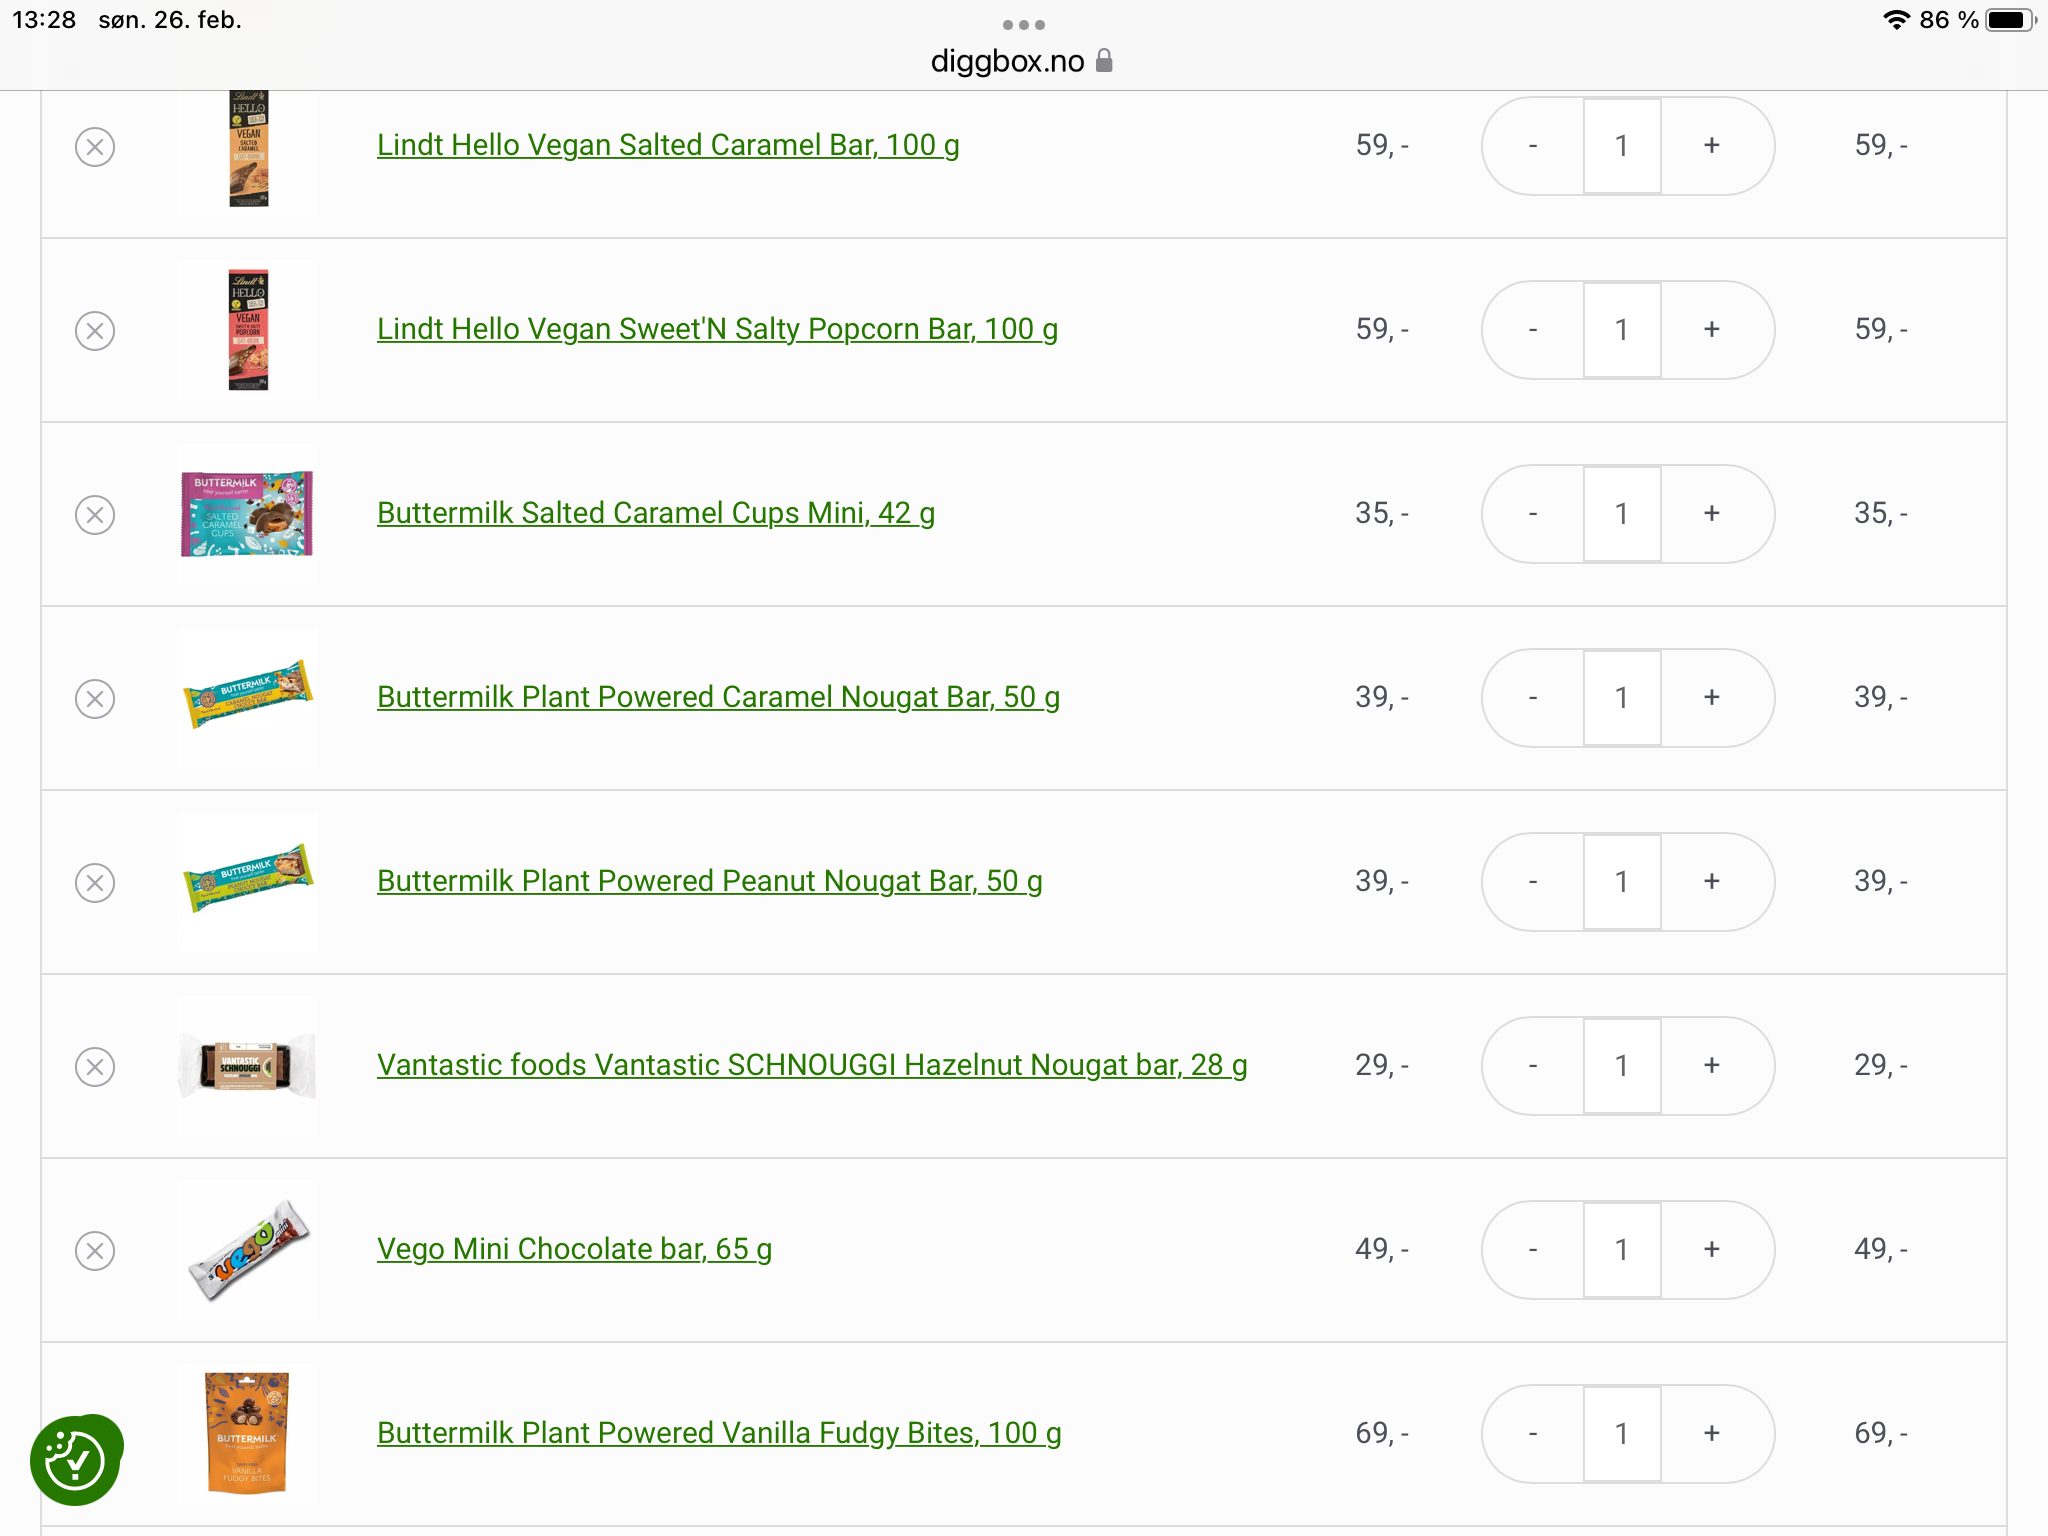Increase quantity of Buttermilk Salted Caramel Cups
Screen dimensions: 2048x1536
(x=1712, y=513)
